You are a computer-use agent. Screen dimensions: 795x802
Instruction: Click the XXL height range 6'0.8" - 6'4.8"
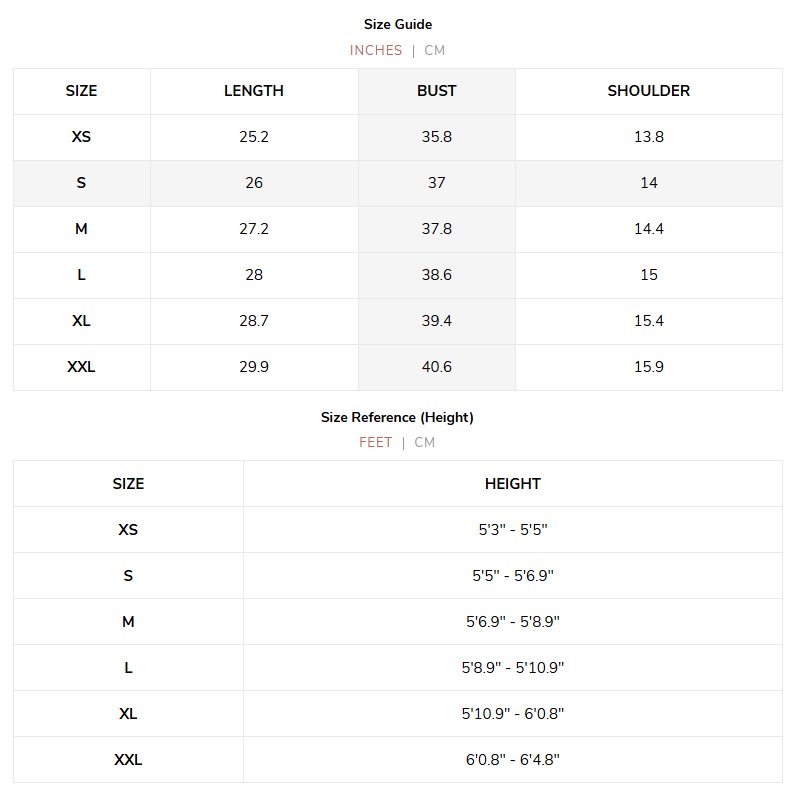coord(513,760)
